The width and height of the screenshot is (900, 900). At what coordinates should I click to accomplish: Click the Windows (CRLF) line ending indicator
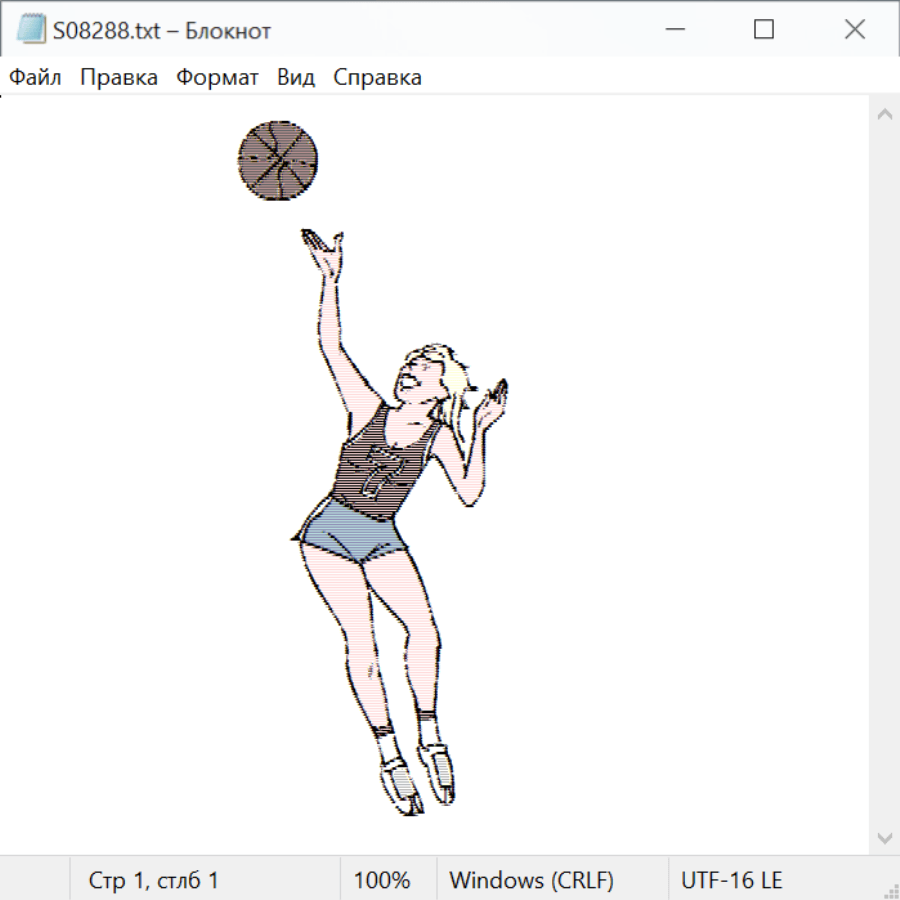coord(531,881)
